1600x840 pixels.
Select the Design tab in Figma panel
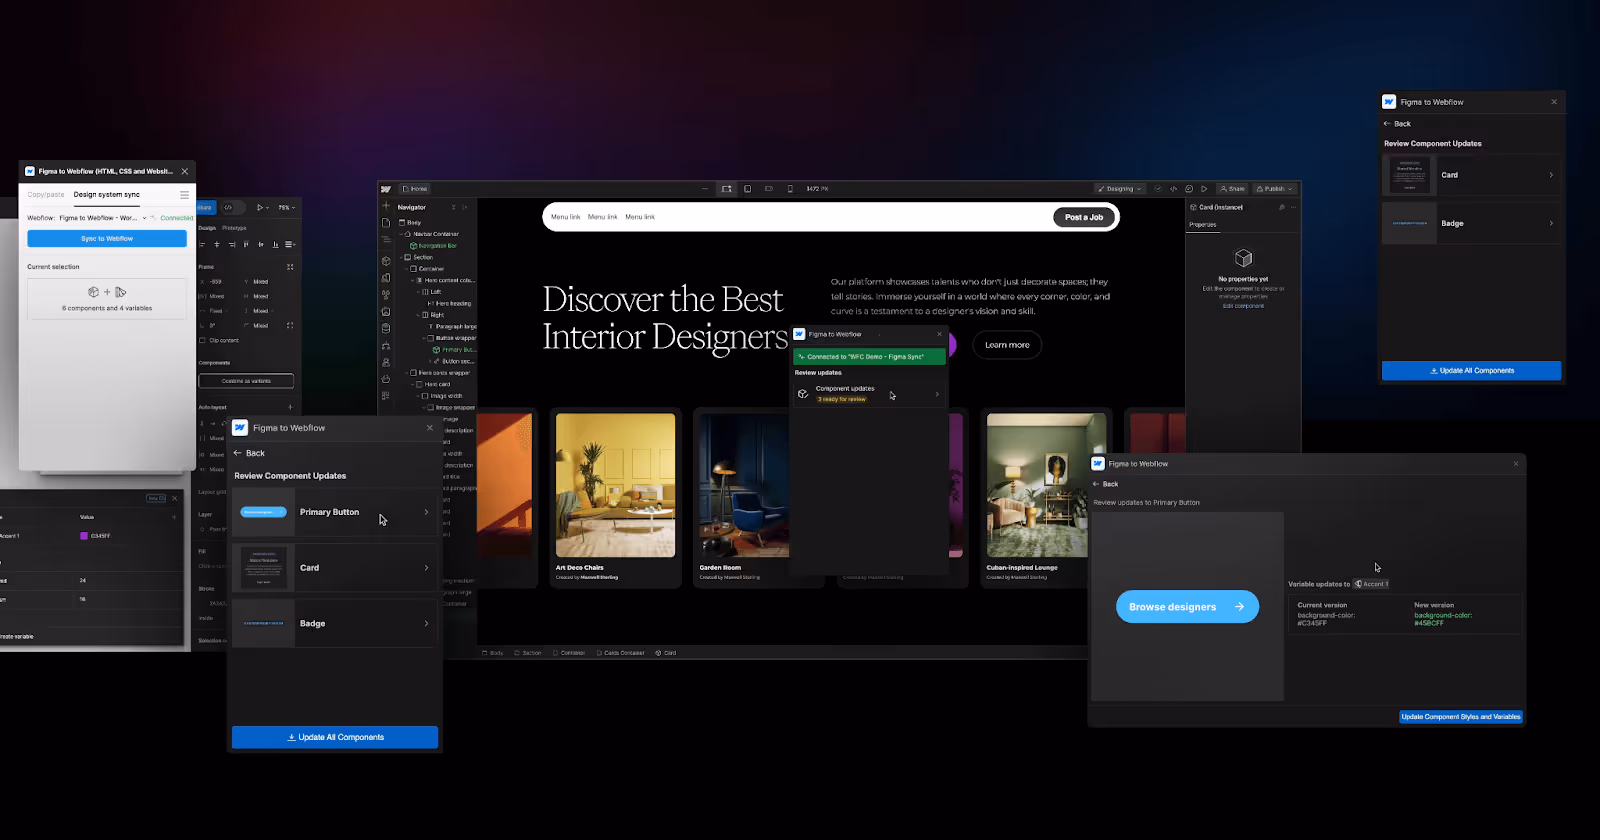207,228
